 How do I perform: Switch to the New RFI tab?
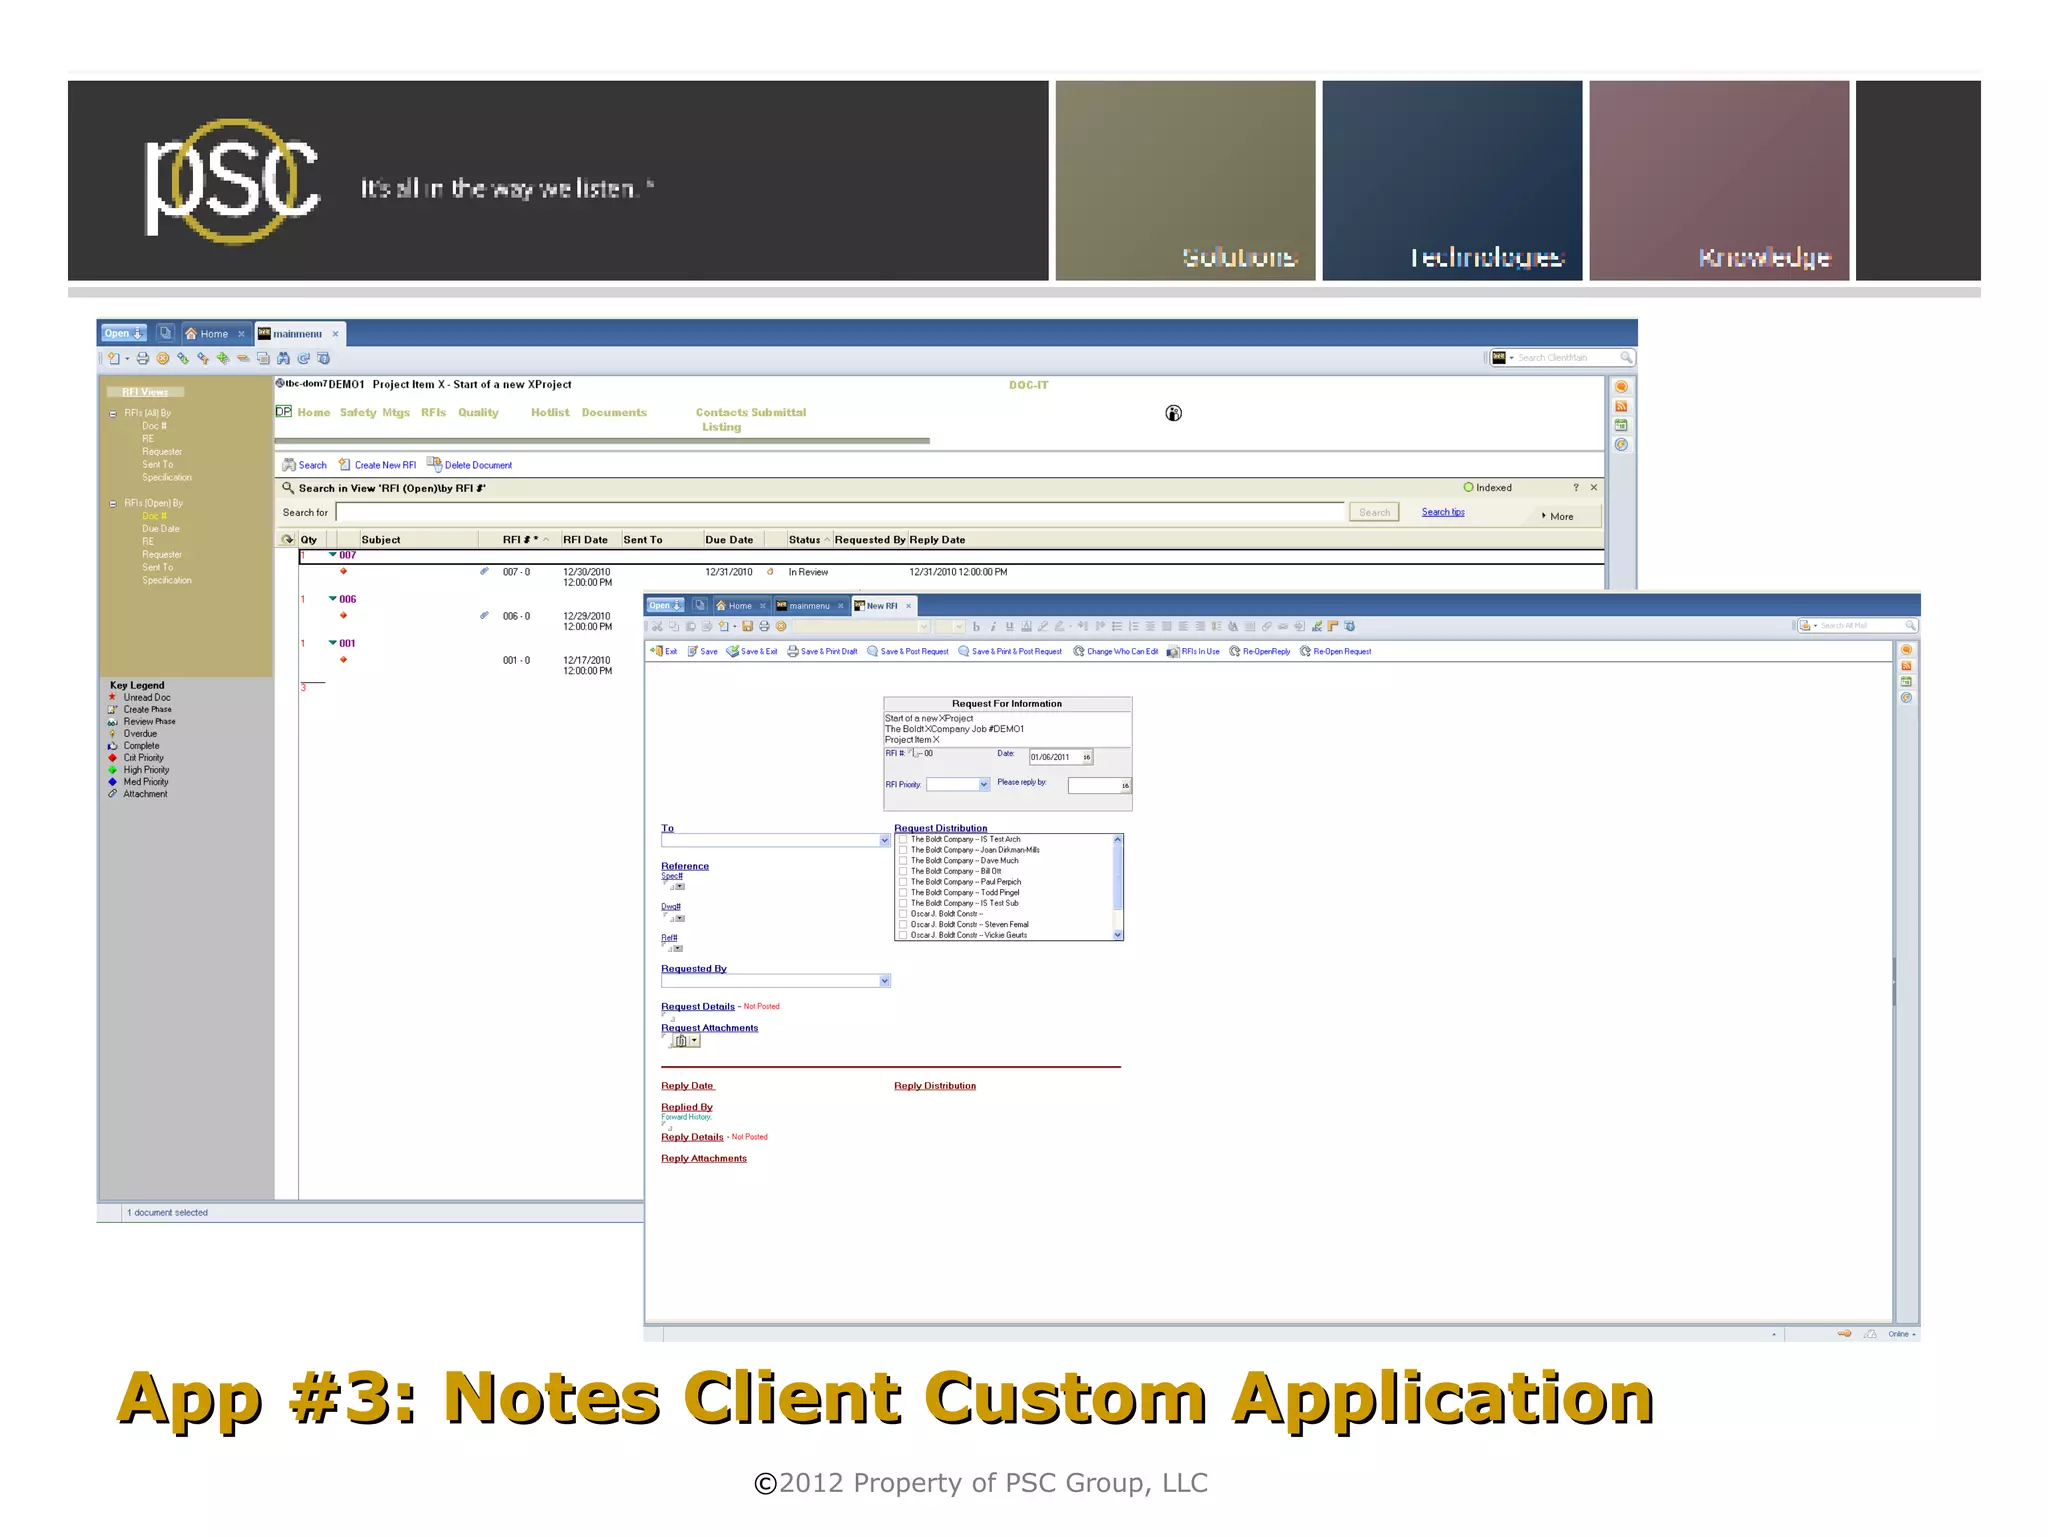[x=882, y=606]
